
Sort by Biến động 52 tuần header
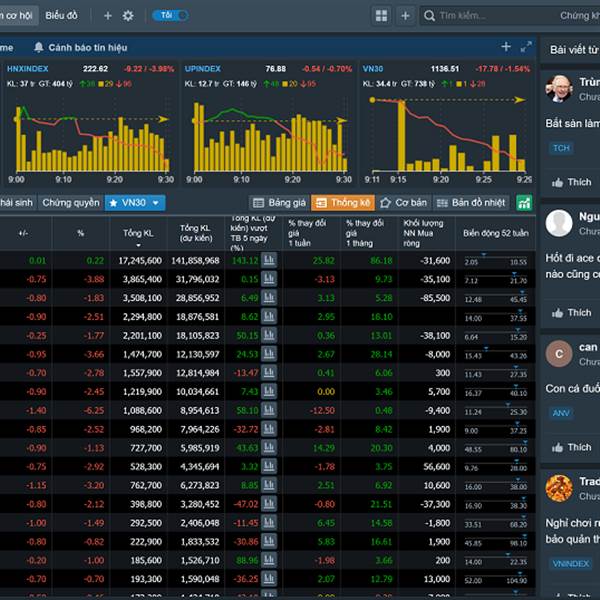(496, 233)
